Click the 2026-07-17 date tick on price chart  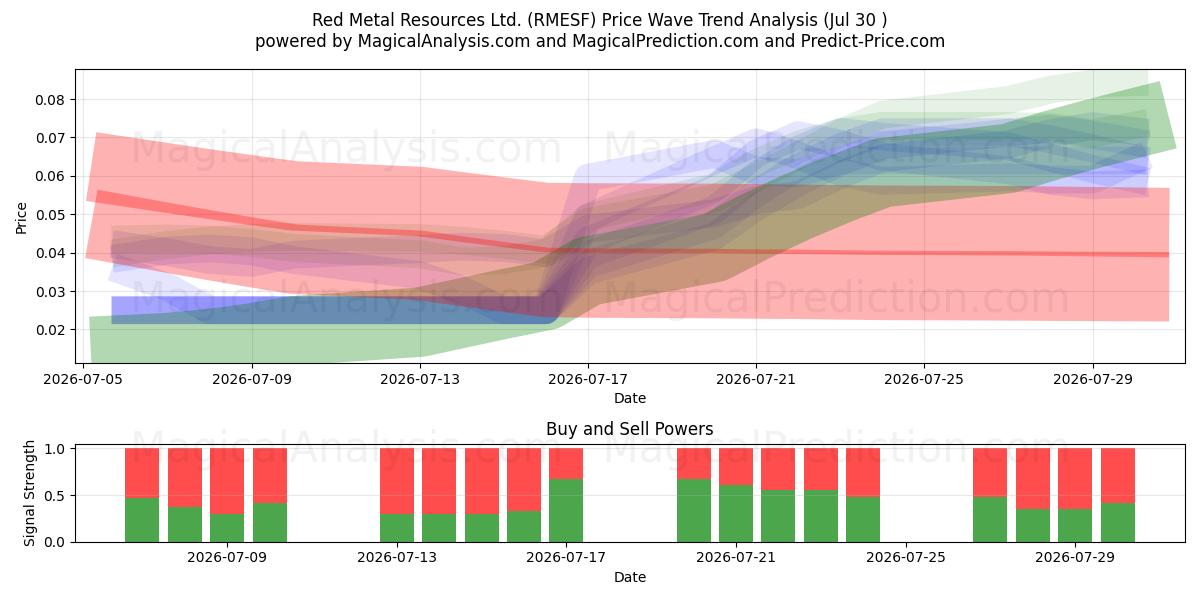click(x=588, y=379)
